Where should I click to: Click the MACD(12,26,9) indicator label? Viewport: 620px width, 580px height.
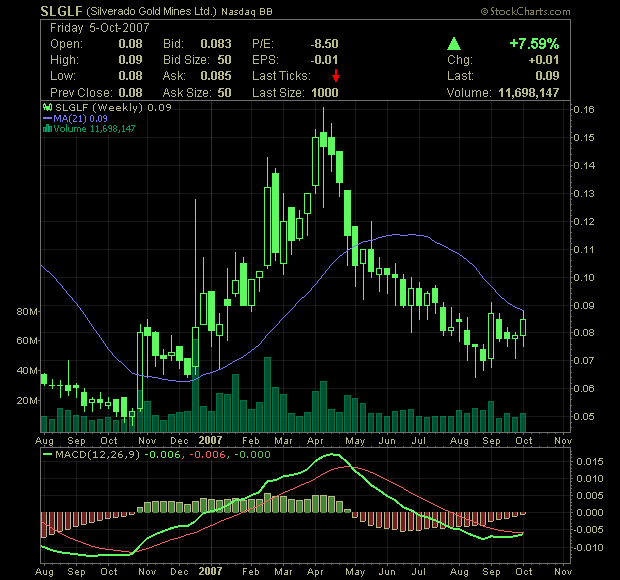click(98, 455)
